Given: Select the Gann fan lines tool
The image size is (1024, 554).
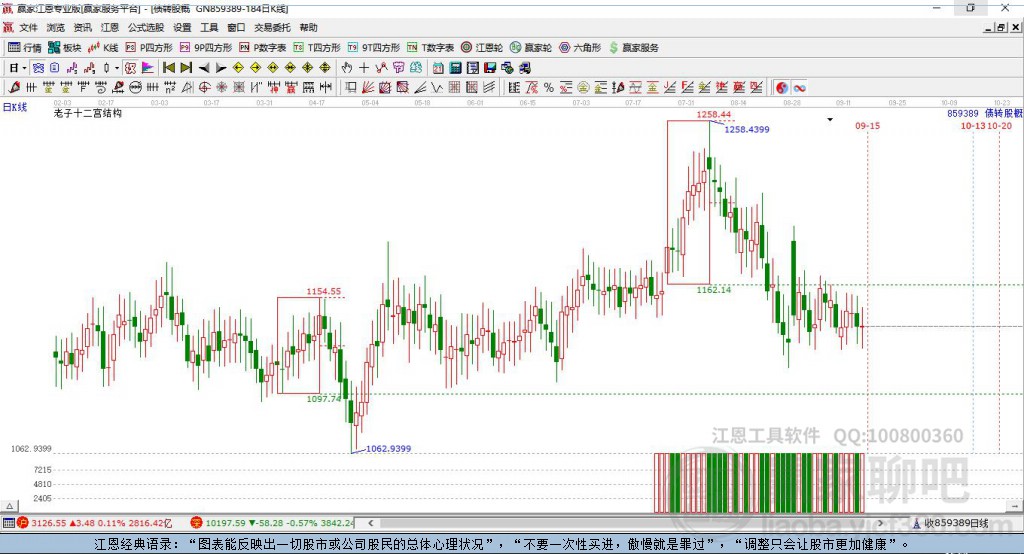Looking at the screenshot, I should 368,88.
